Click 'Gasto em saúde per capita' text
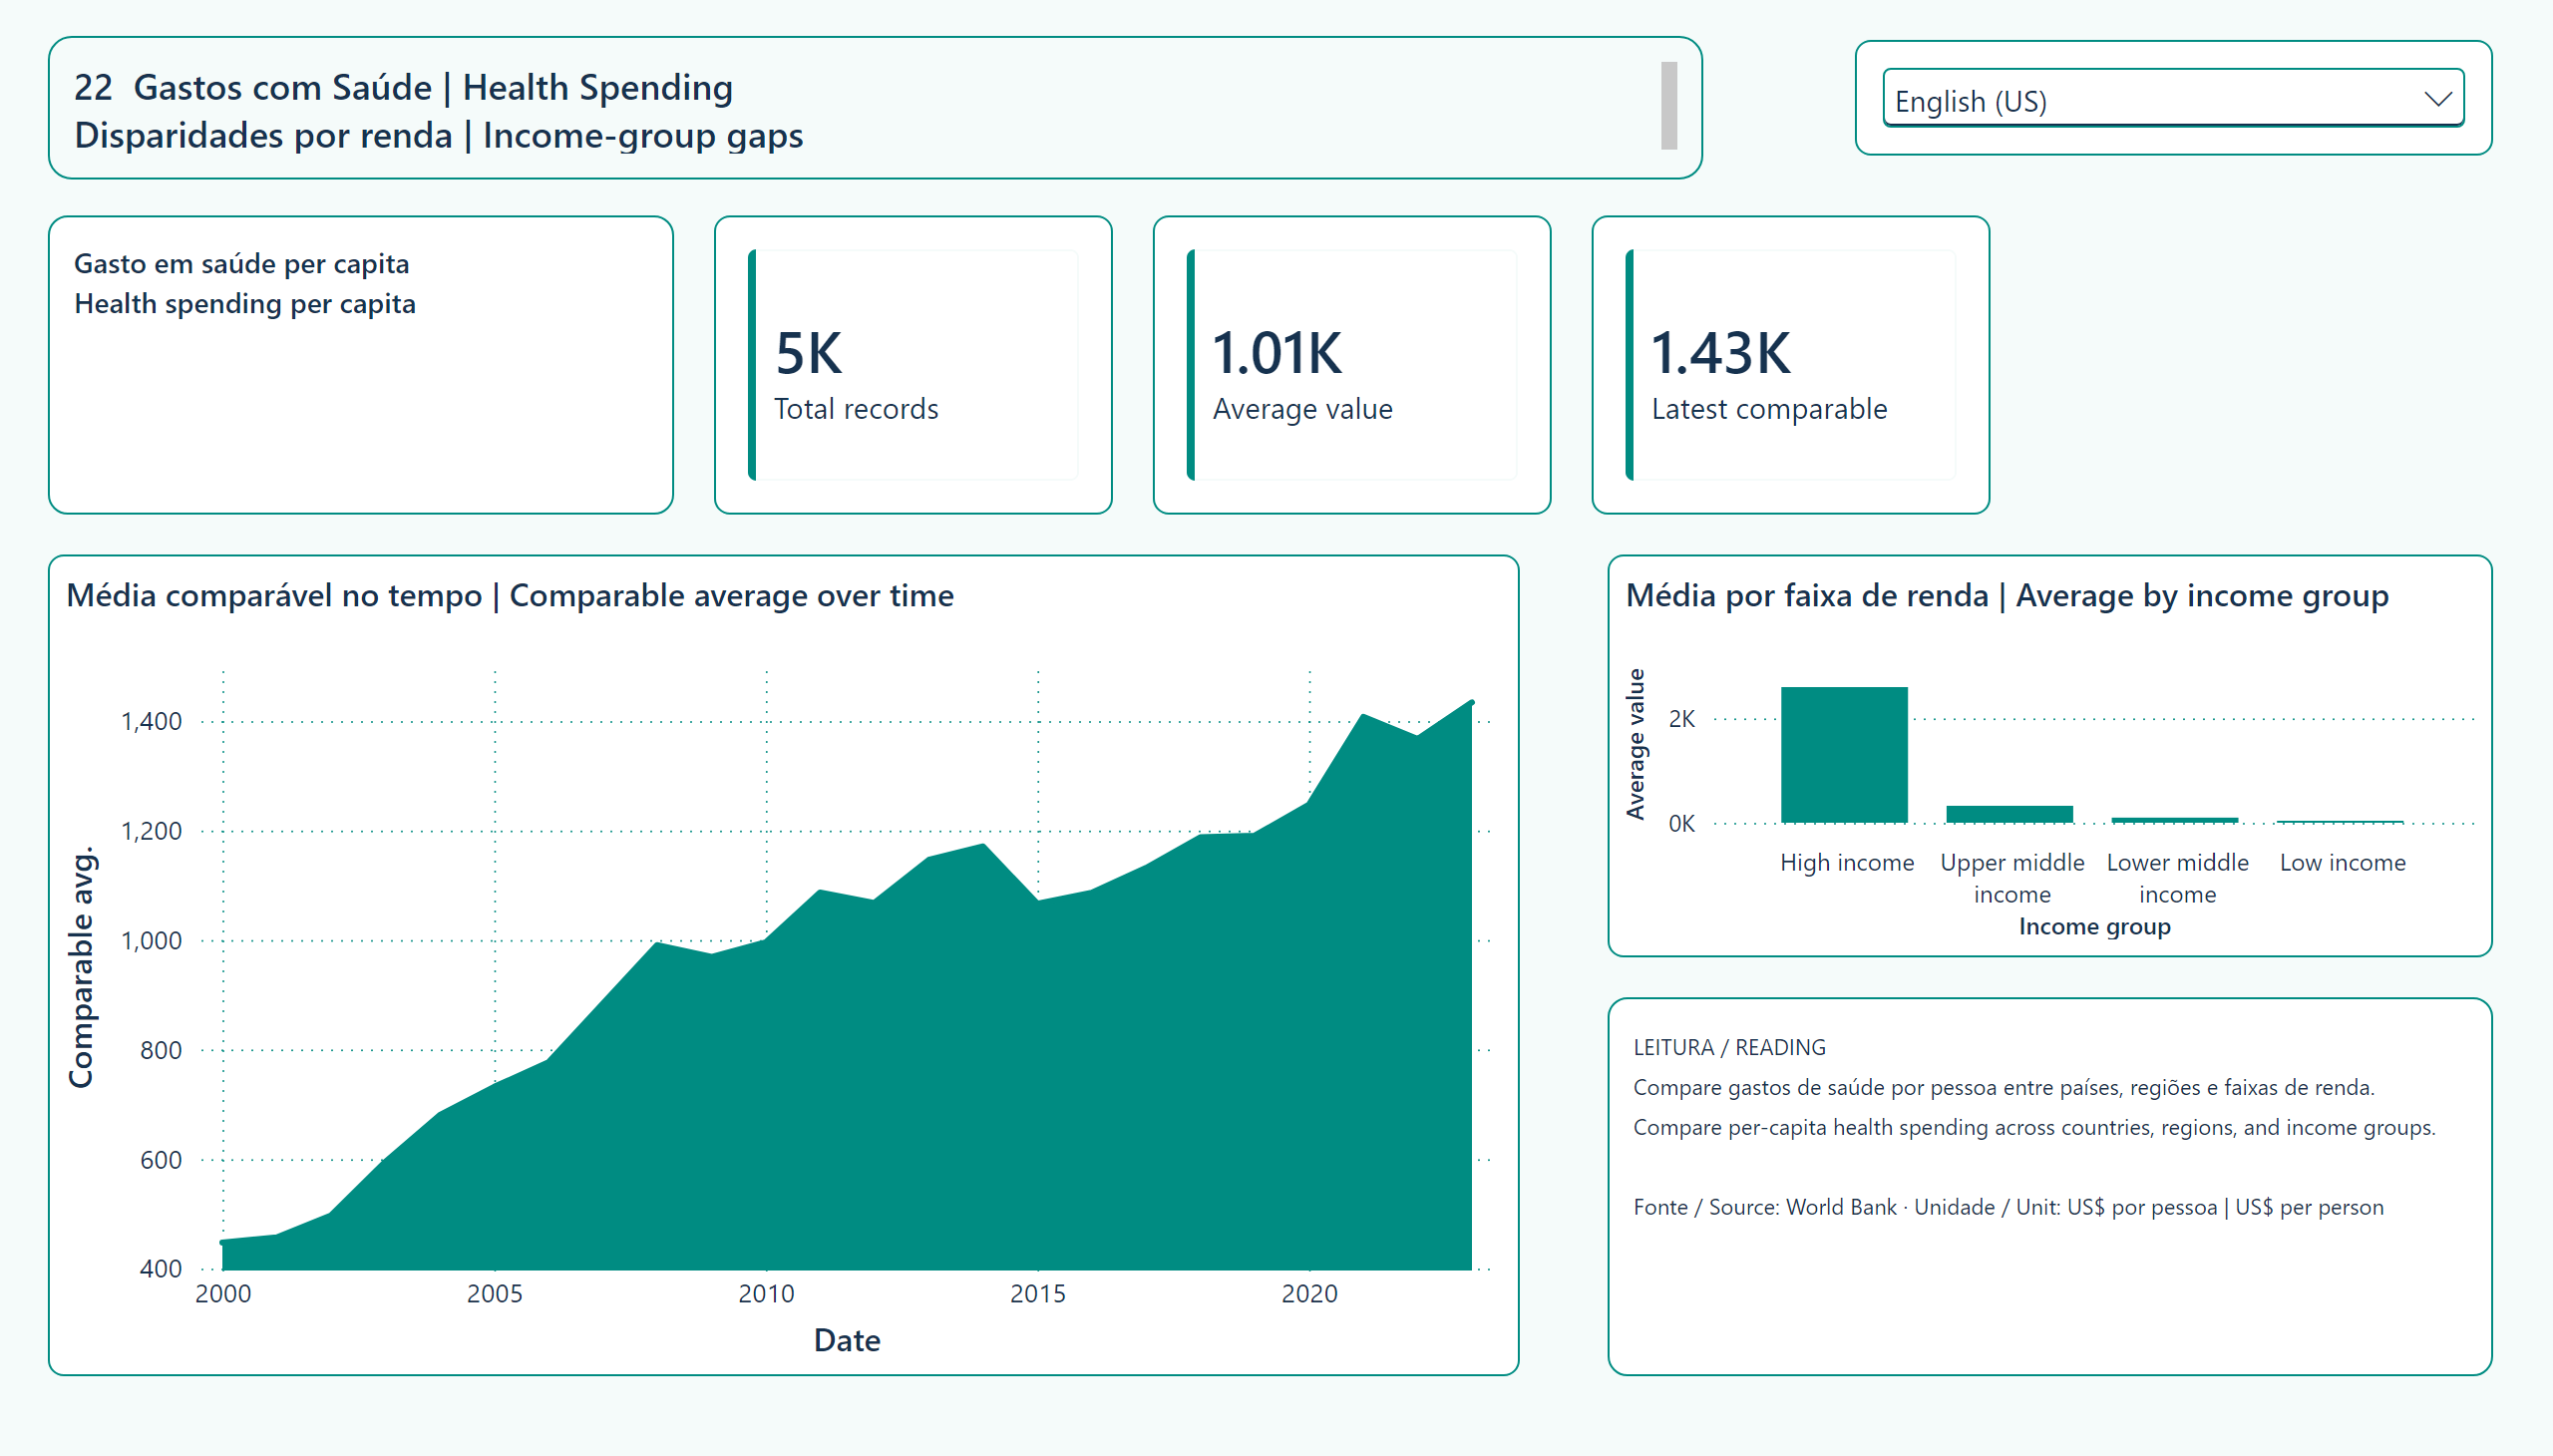 click(242, 264)
